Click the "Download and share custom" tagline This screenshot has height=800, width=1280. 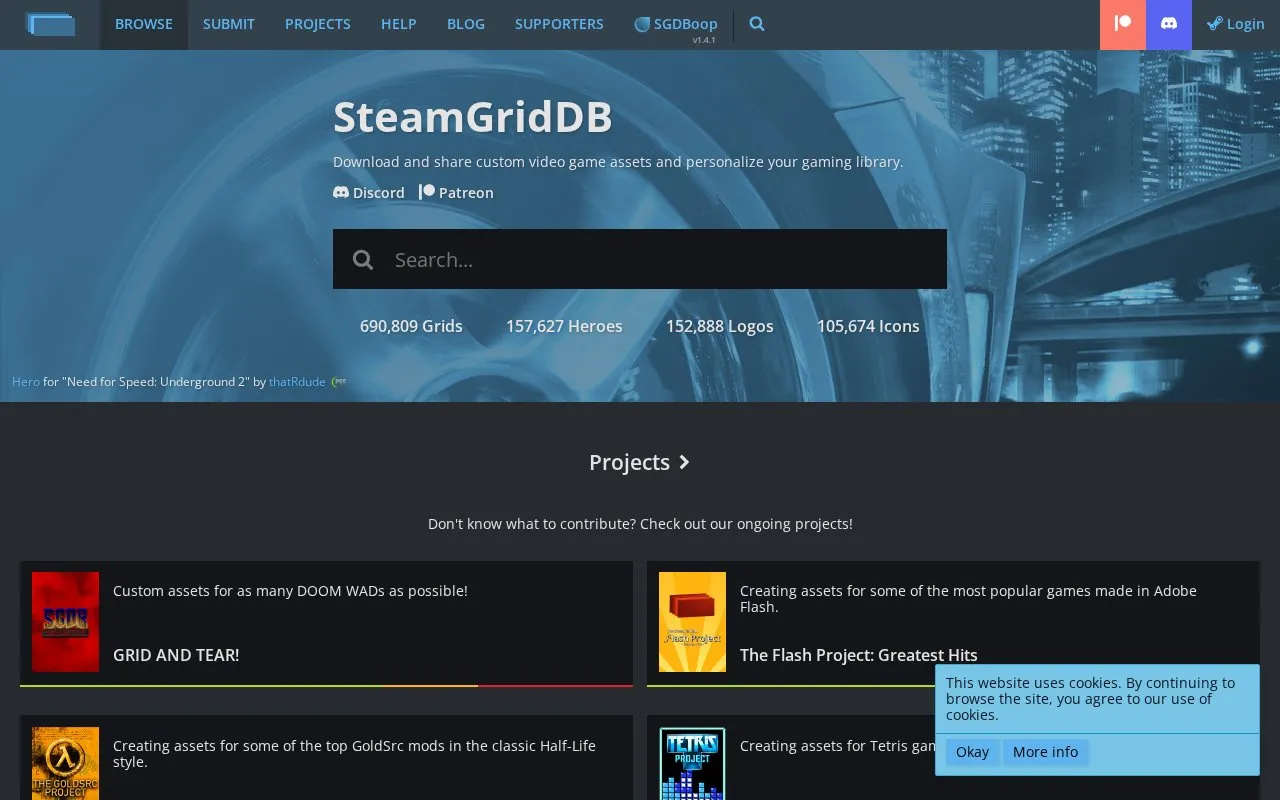pyautogui.click(x=618, y=162)
